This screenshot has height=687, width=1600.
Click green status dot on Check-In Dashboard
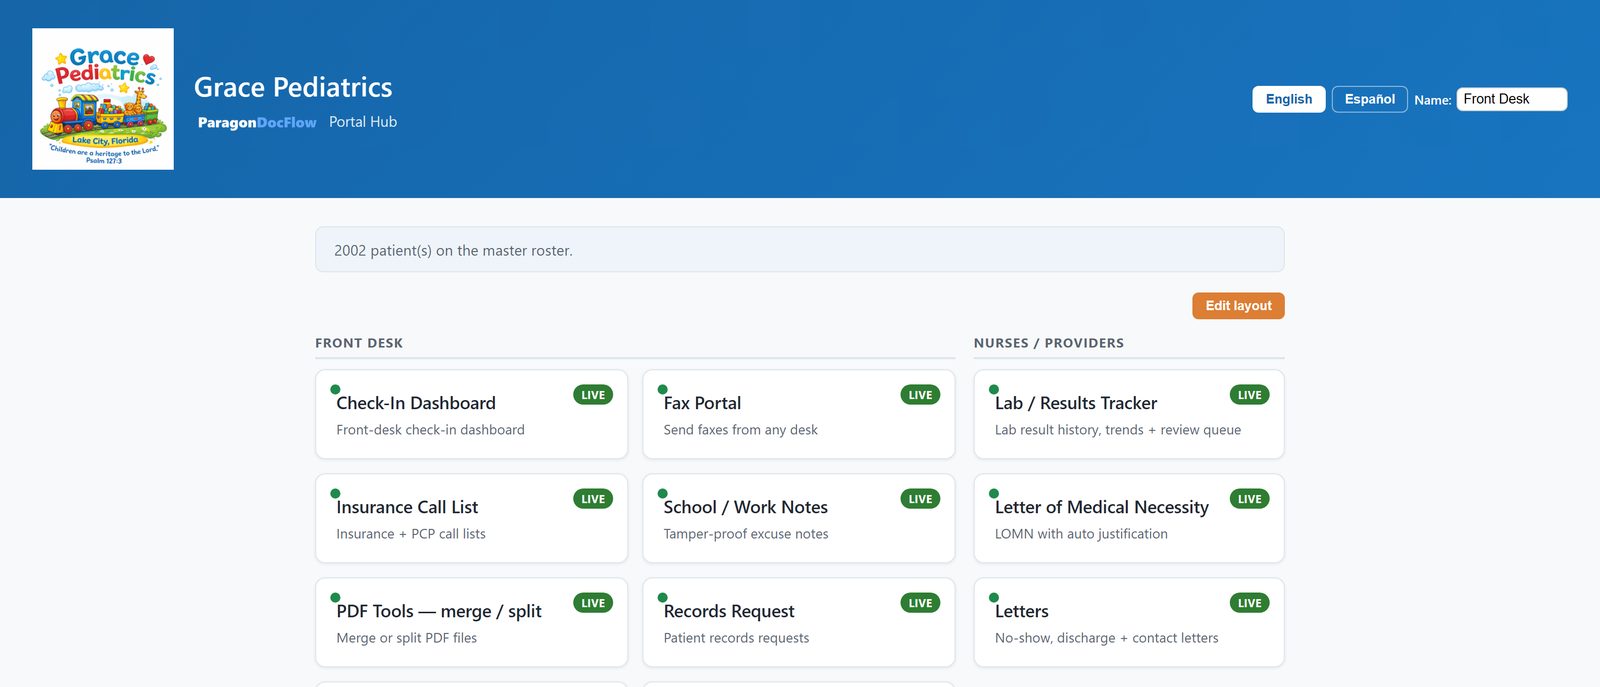pos(335,389)
